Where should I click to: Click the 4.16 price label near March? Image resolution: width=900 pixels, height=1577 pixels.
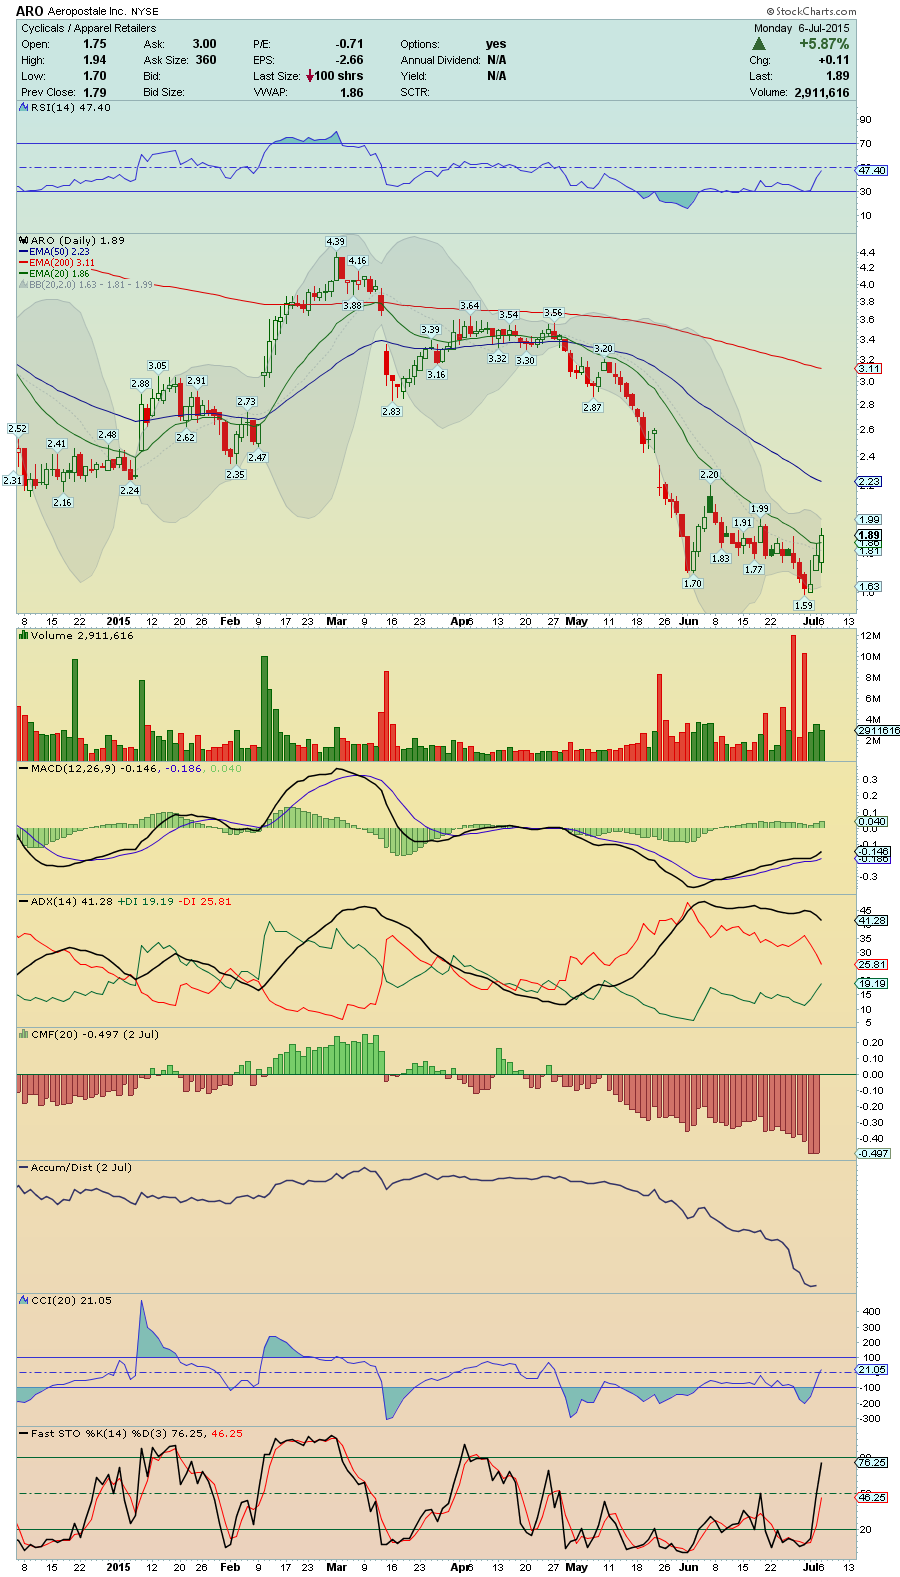tap(357, 260)
